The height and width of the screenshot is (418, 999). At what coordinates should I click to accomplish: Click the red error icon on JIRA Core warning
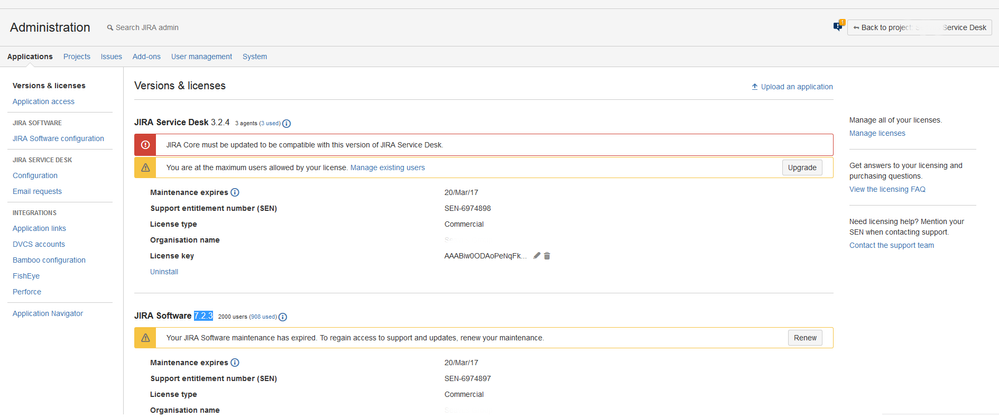tap(145, 145)
